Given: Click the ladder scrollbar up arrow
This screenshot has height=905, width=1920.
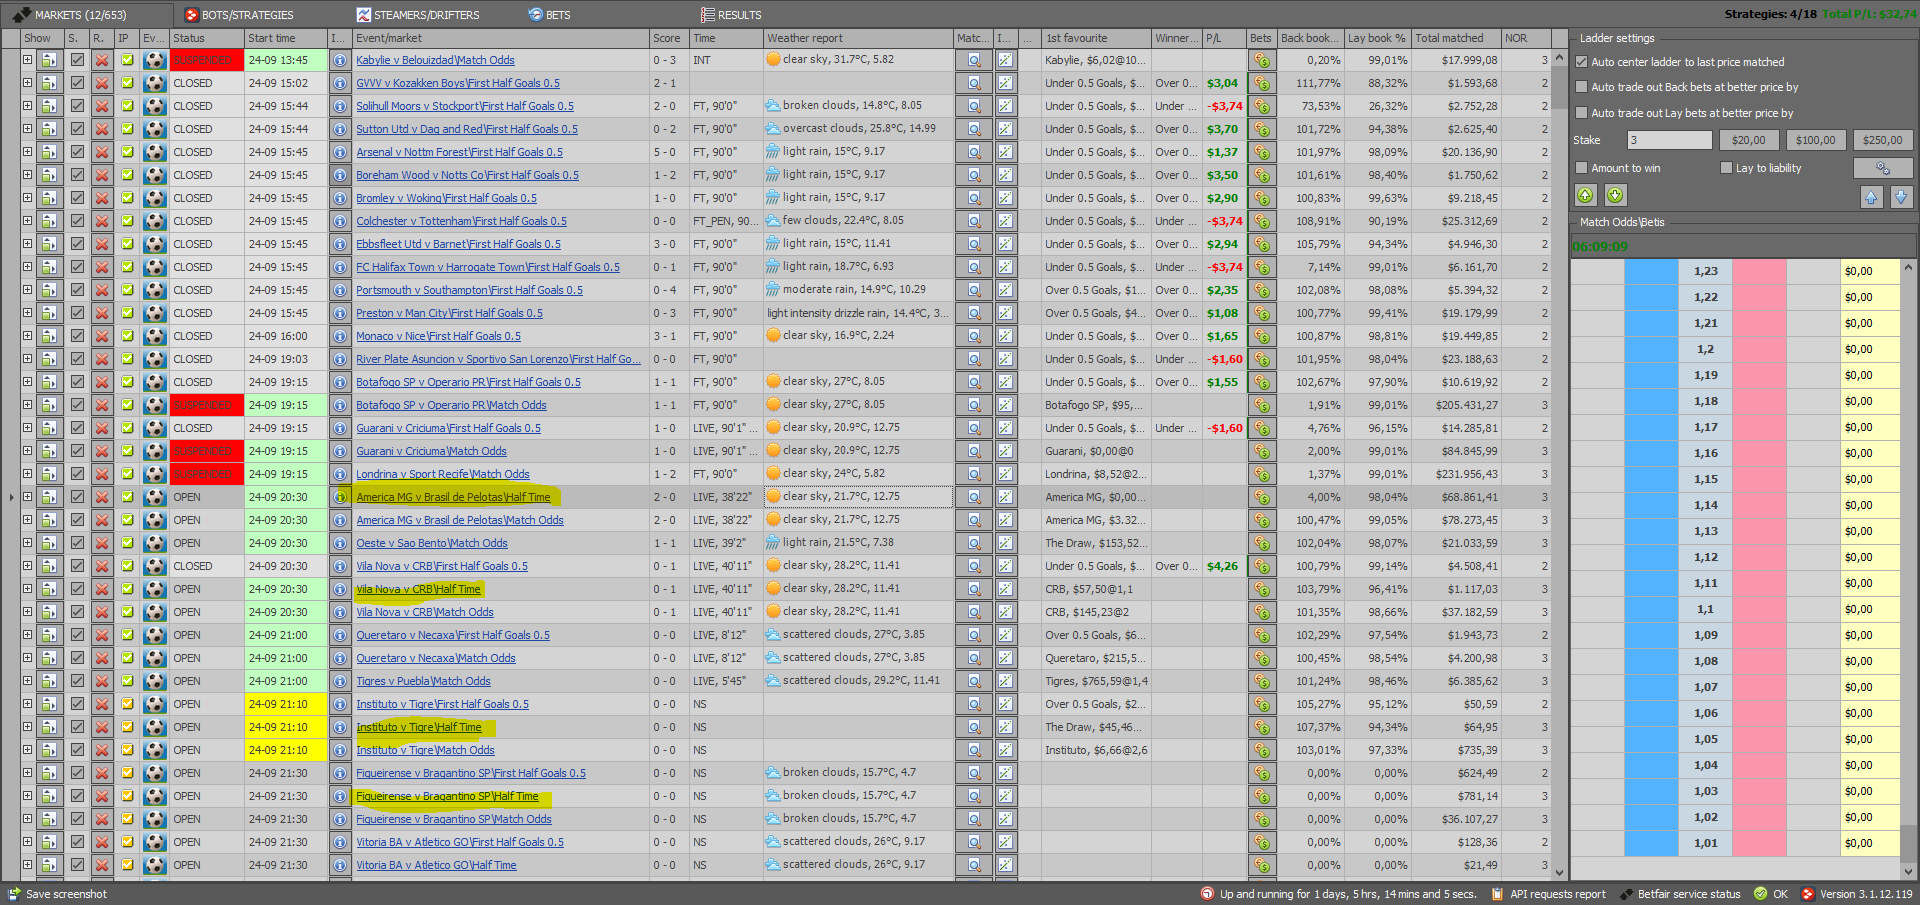Looking at the screenshot, I should pos(1908,267).
